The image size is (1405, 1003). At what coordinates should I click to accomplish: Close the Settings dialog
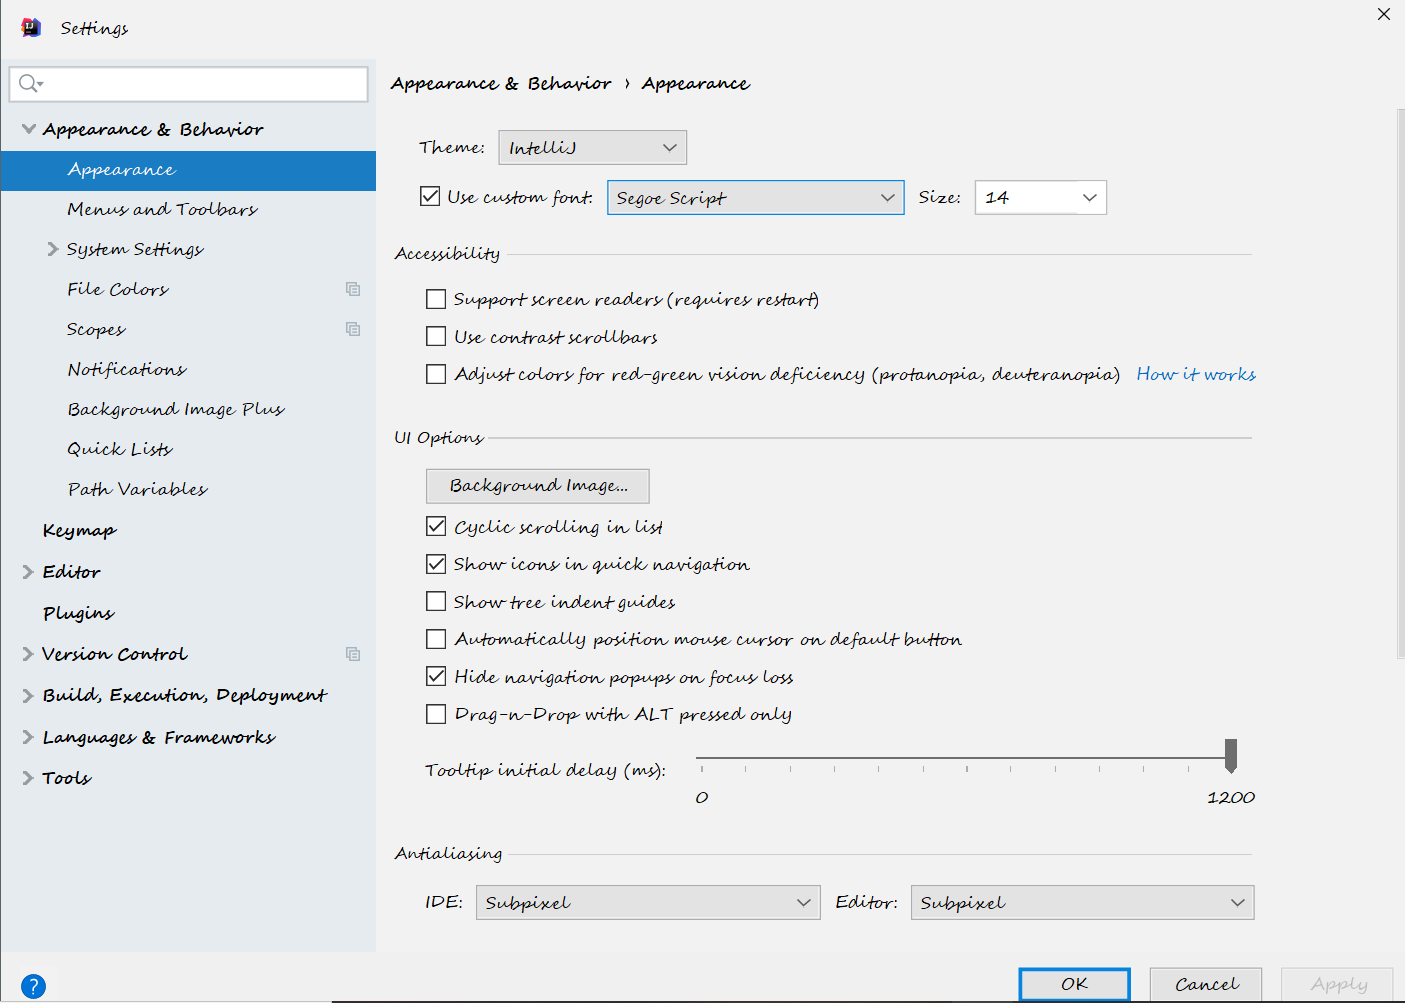point(1384,14)
